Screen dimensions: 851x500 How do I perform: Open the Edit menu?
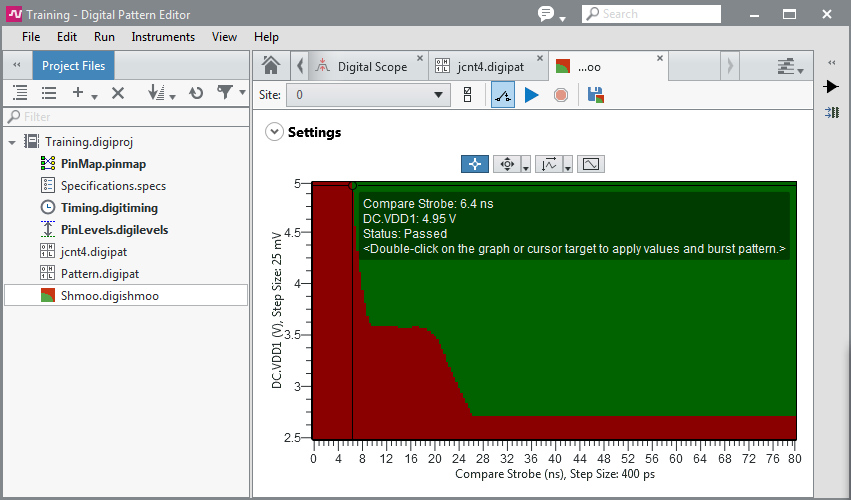coord(67,37)
